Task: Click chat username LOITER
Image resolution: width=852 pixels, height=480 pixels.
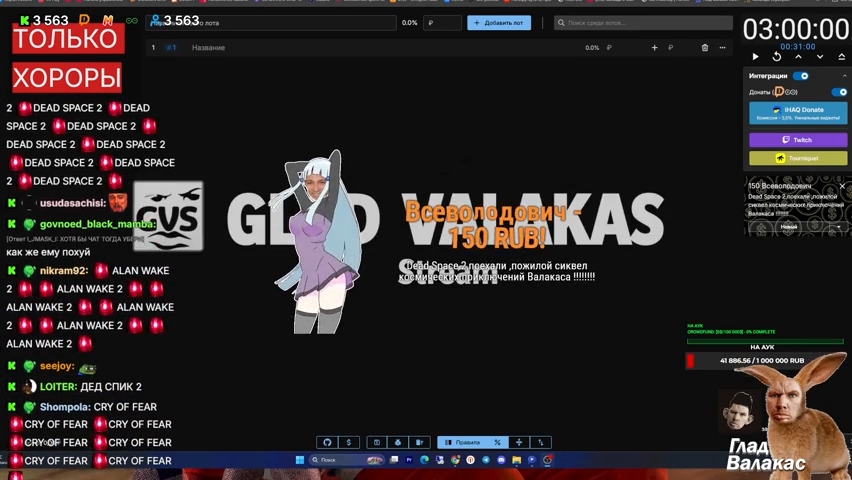Action: [x=59, y=387]
